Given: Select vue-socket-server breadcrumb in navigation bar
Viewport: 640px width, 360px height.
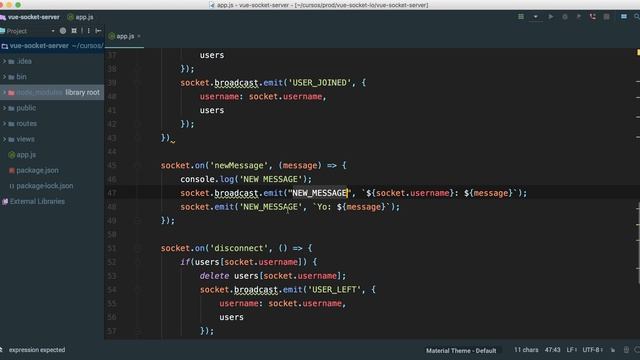Looking at the screenshot, I should click(x=33, y=17).
